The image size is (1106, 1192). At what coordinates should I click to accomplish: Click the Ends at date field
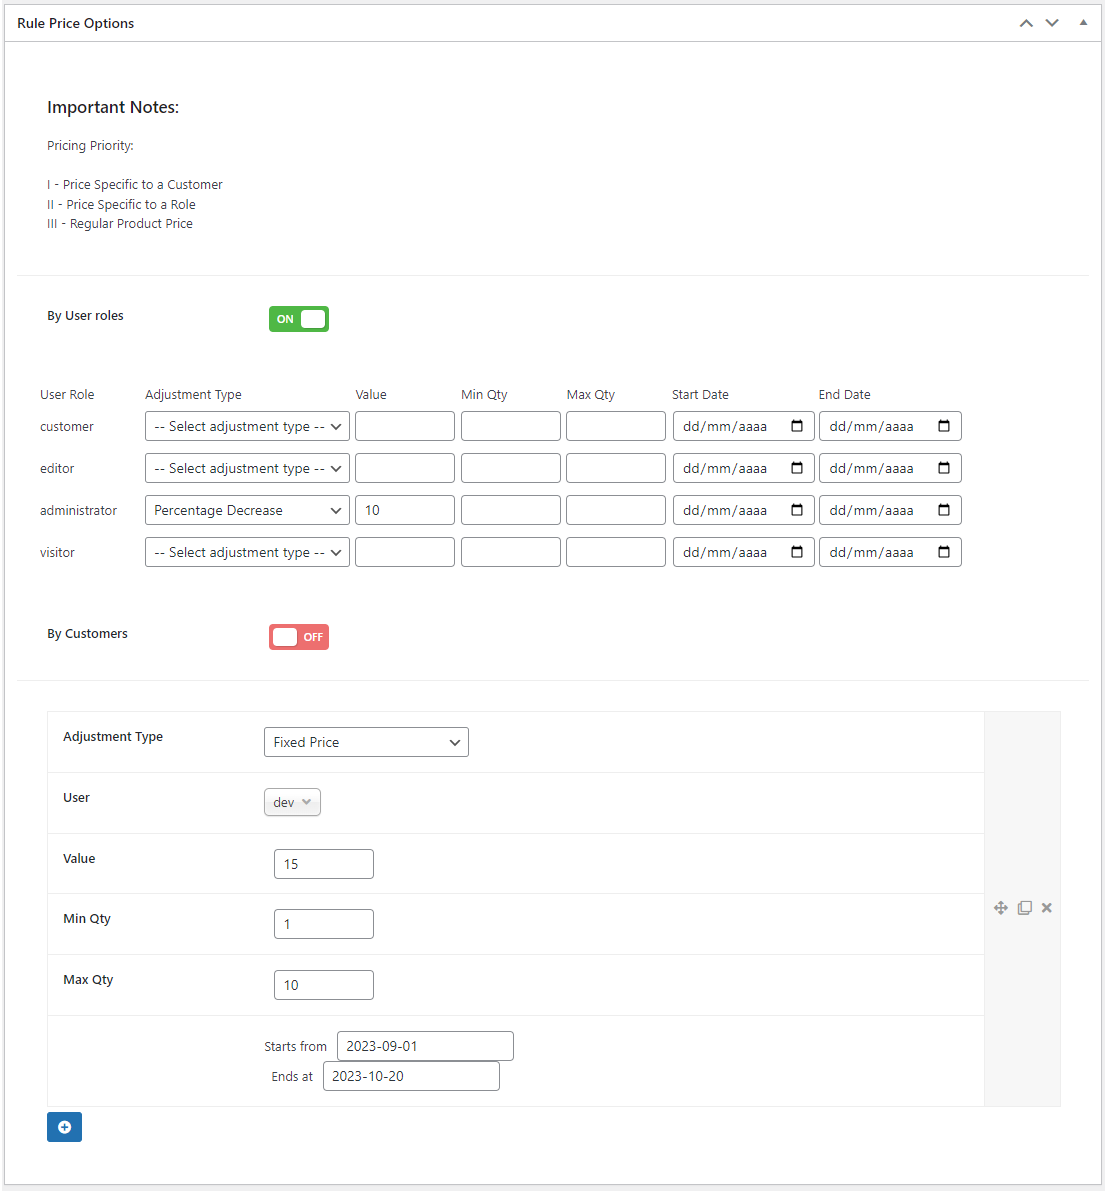[411, 1076]
